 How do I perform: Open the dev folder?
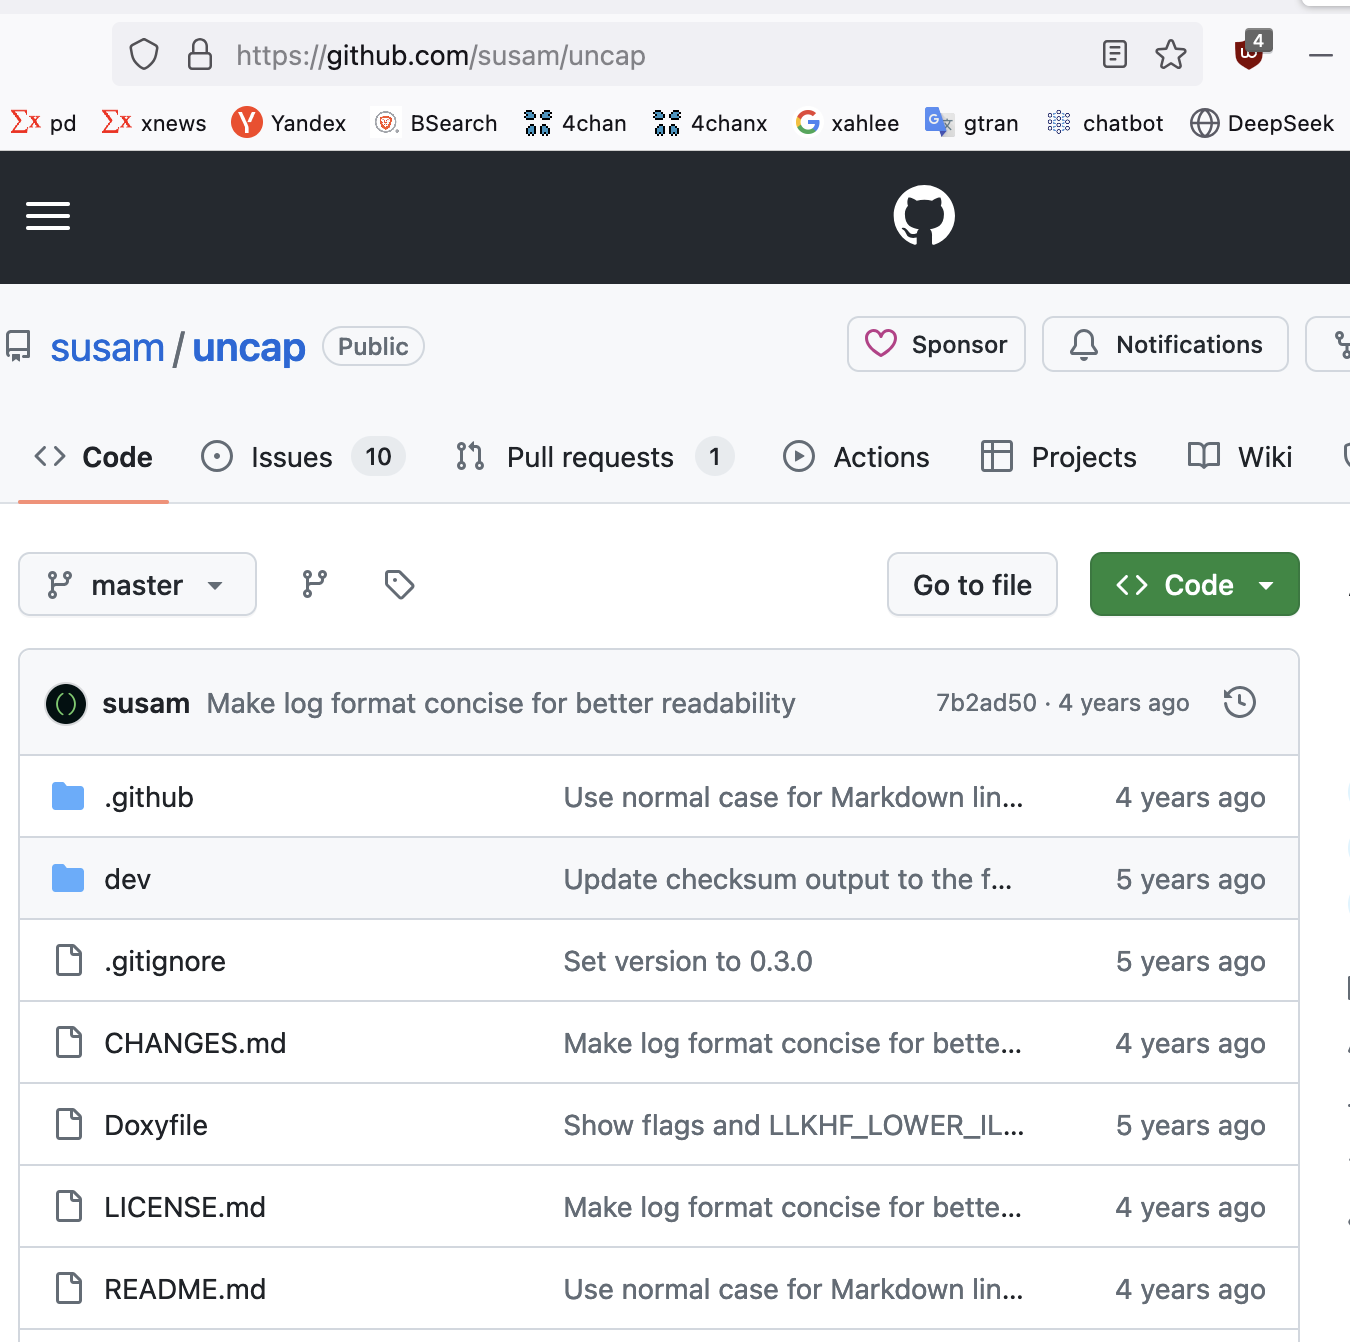(128, 879)
